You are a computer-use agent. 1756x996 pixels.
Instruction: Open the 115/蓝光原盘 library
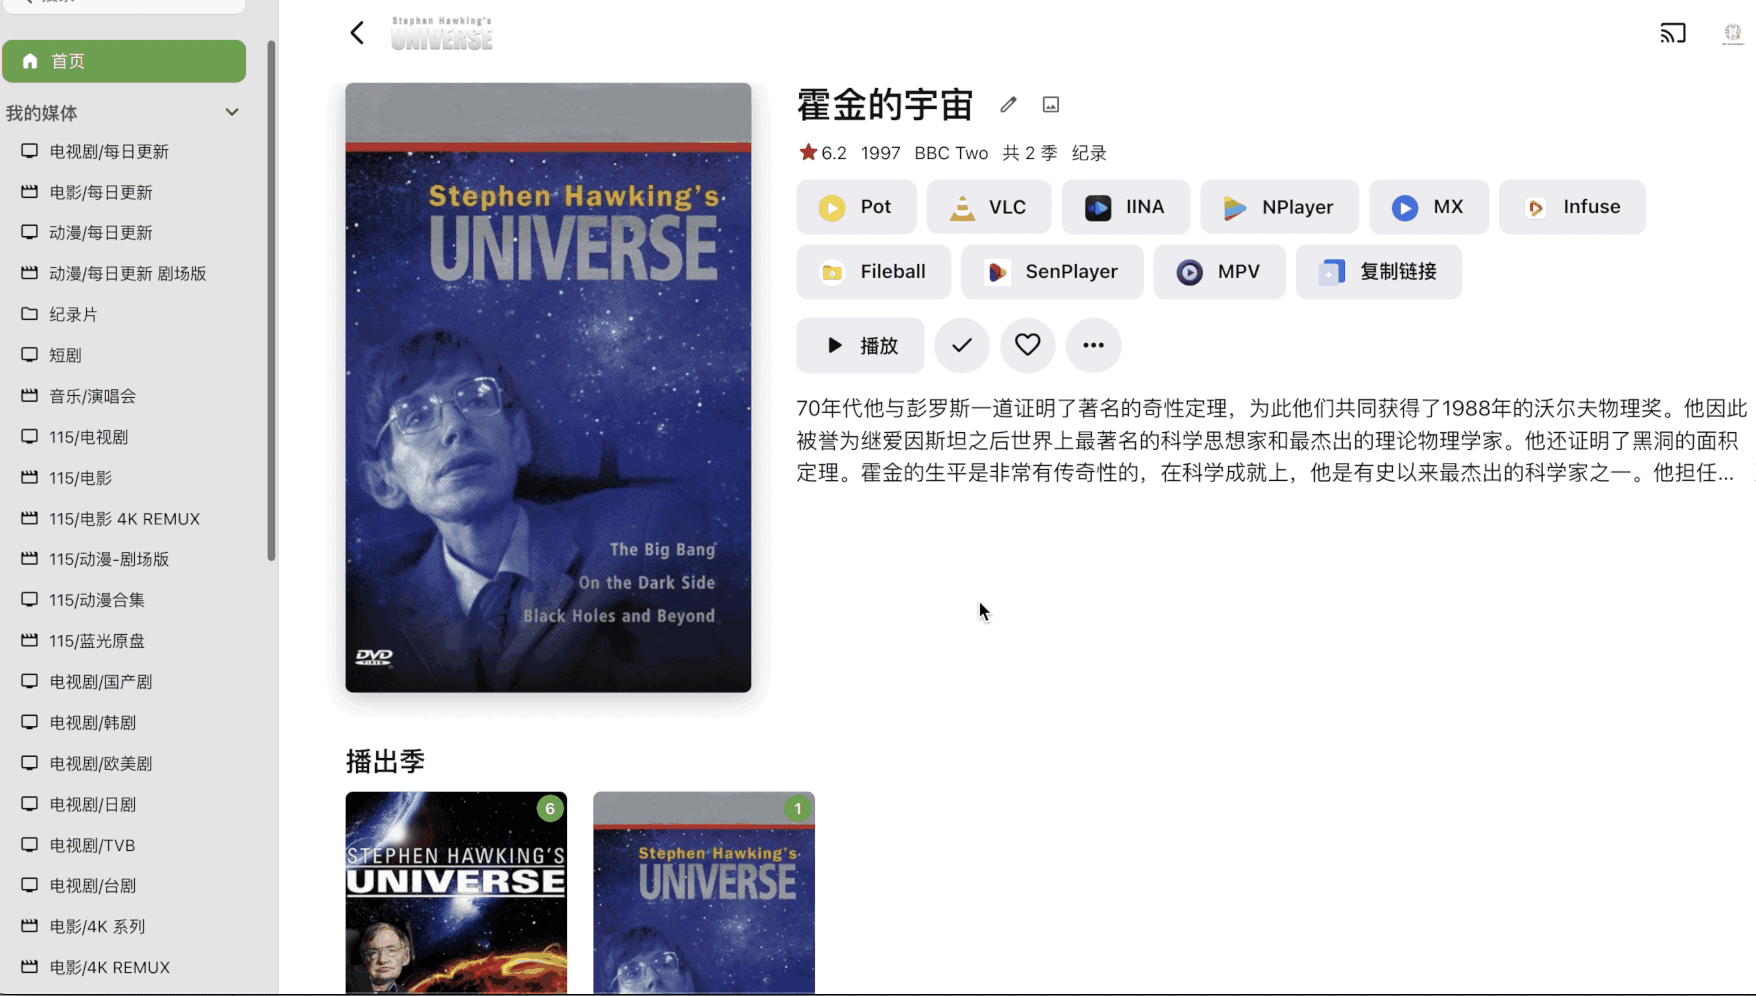pos(124,641)
